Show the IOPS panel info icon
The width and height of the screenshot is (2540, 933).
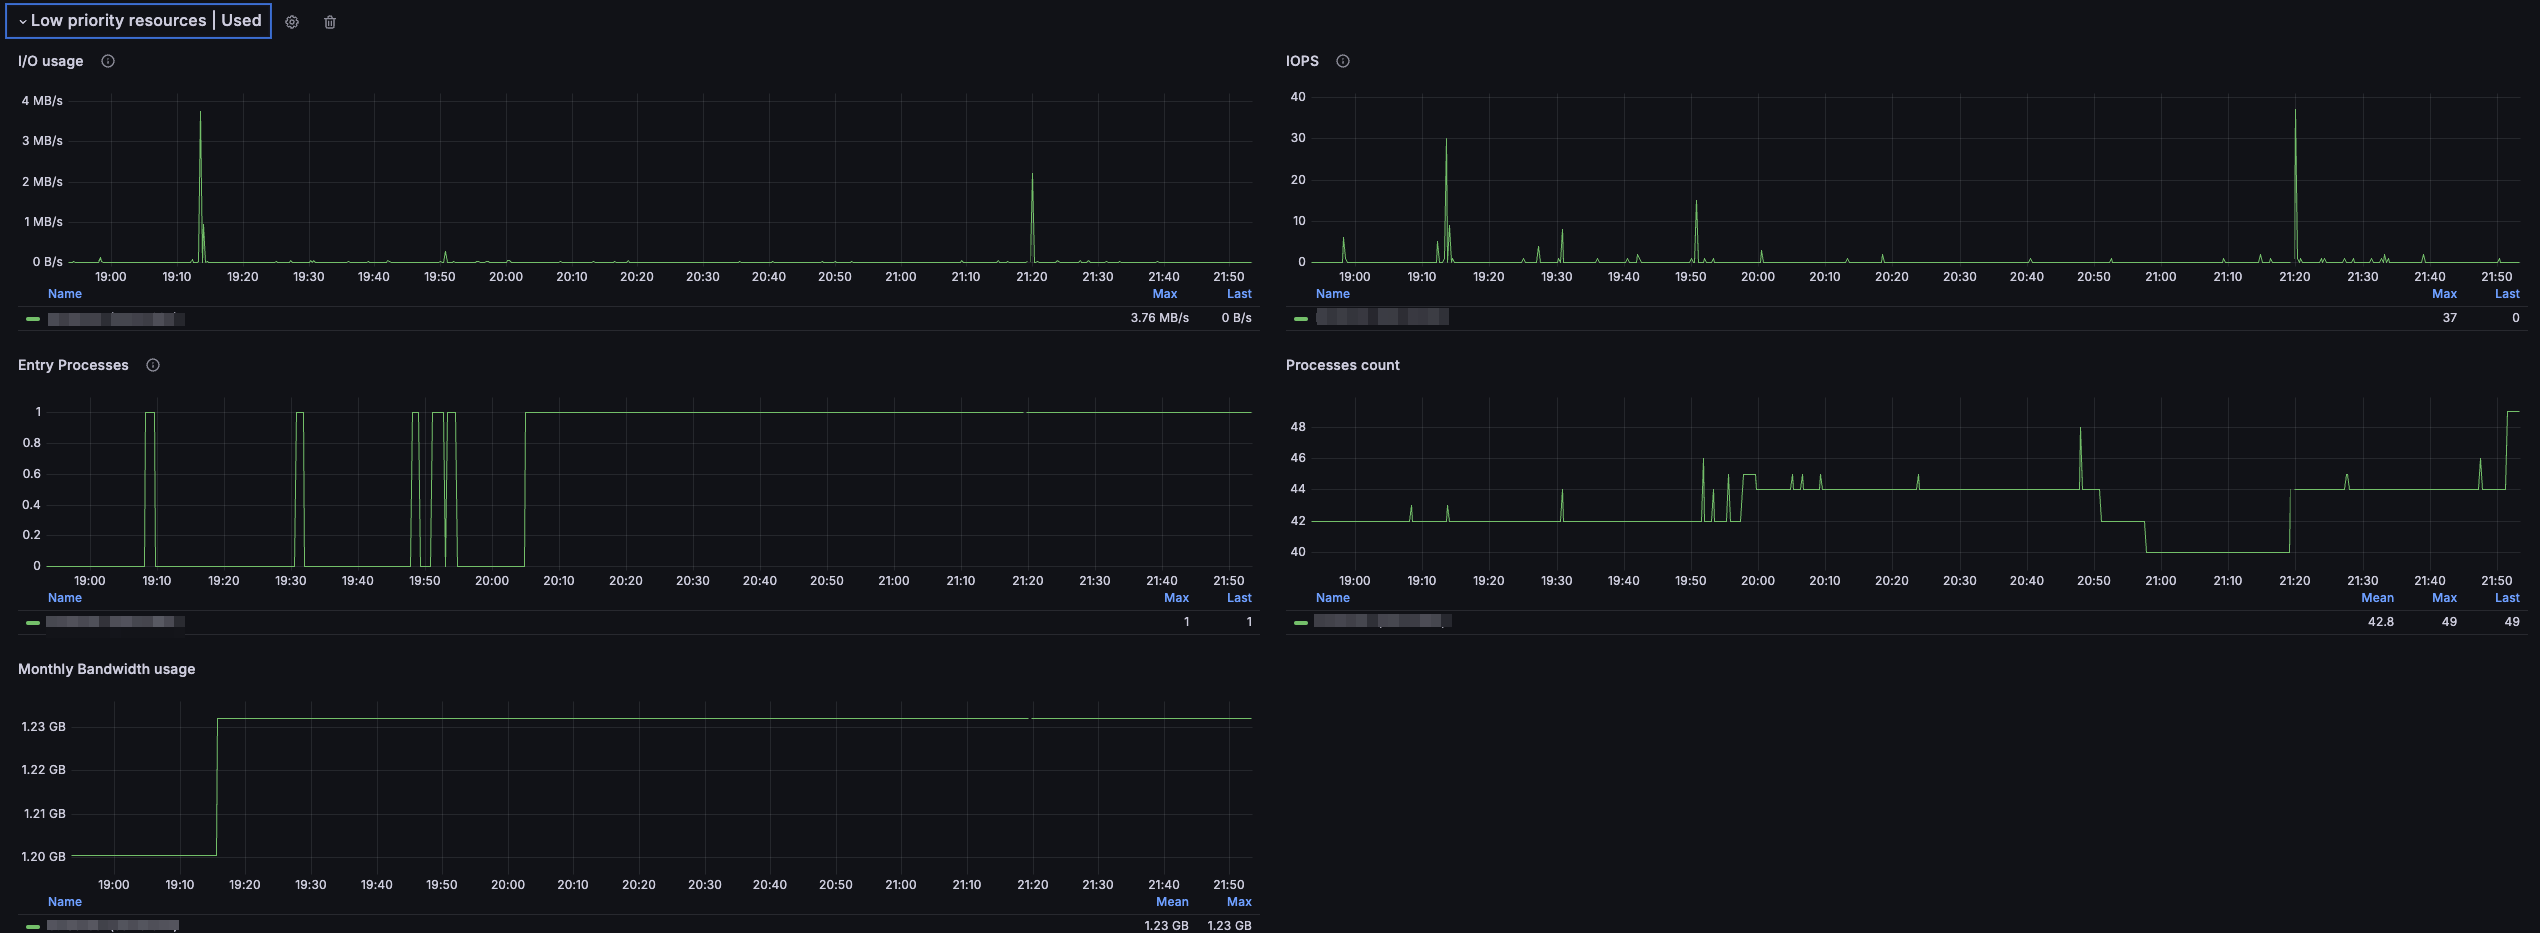1343,61
